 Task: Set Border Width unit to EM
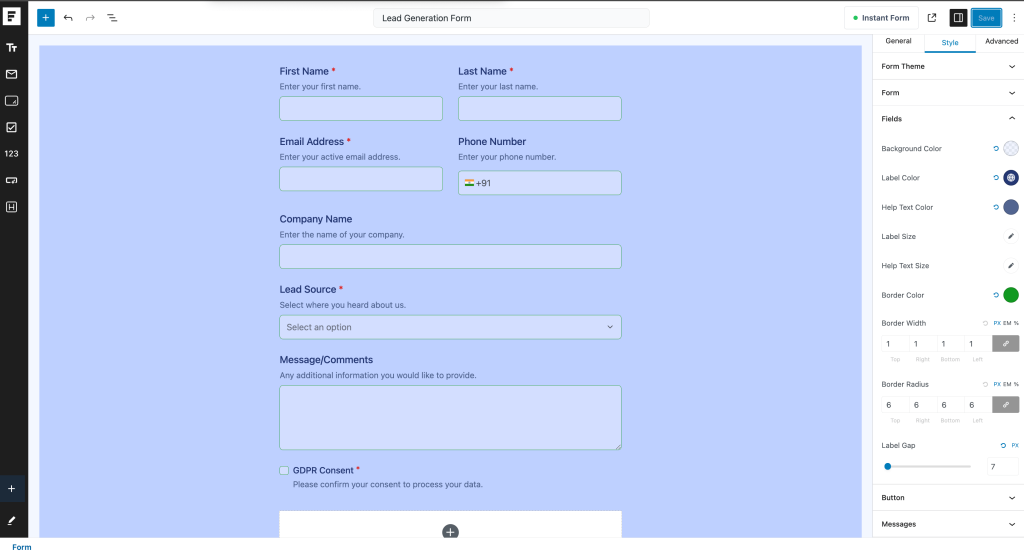pyautogui.click(x=1007, y=323)
